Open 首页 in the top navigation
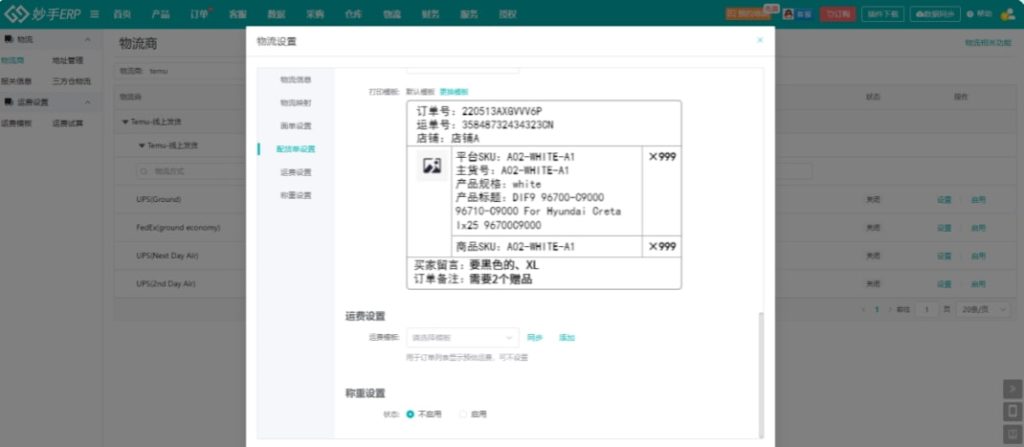The width and height of the screenshot is (1024, 447). (121, 14)
